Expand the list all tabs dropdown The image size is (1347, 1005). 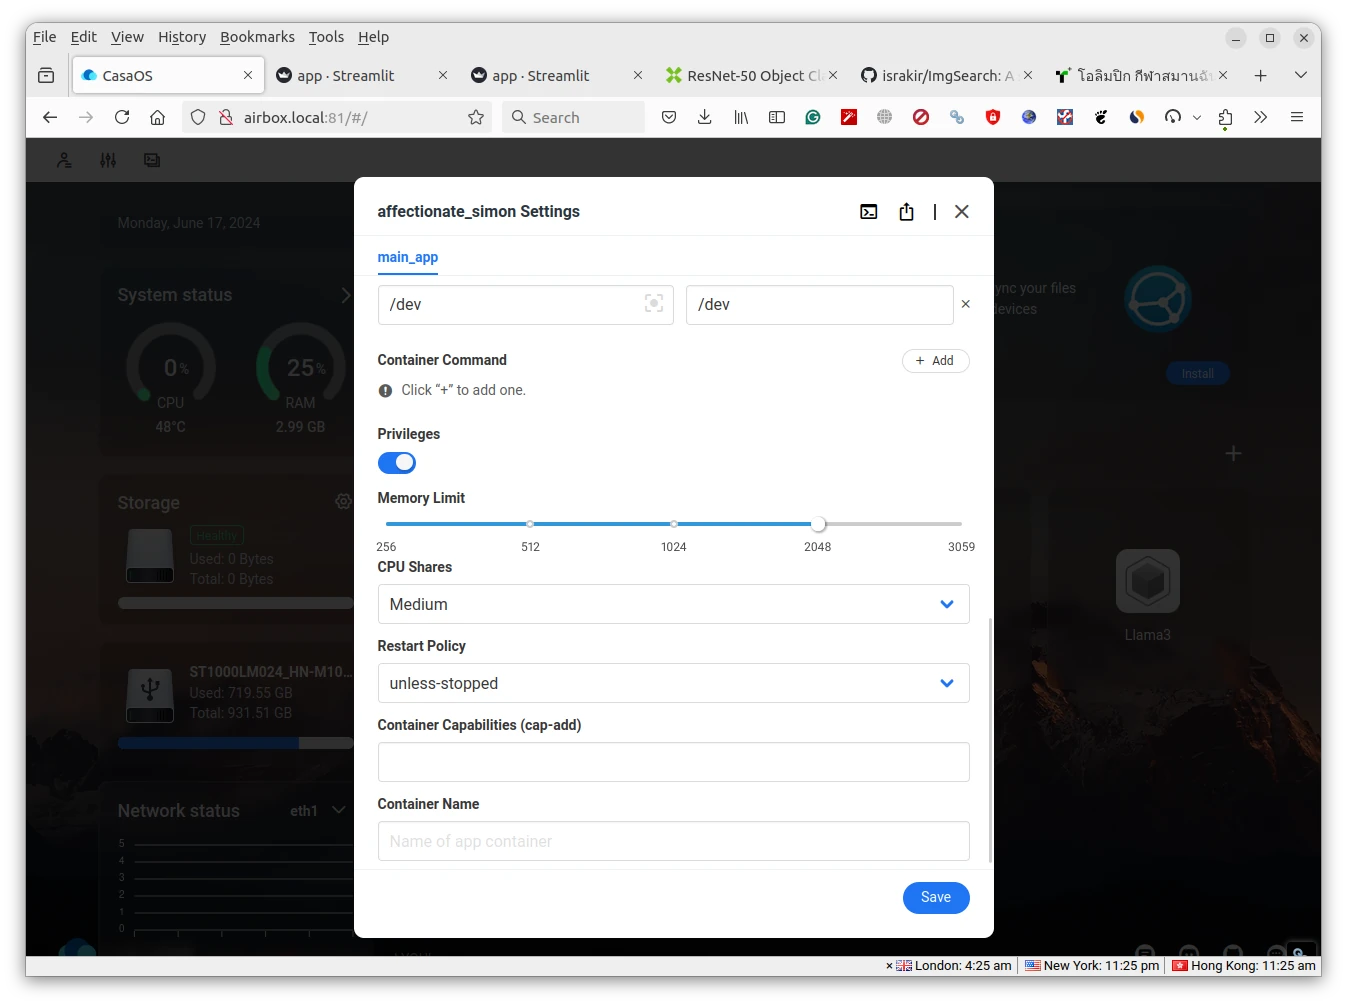[1300, 76]
